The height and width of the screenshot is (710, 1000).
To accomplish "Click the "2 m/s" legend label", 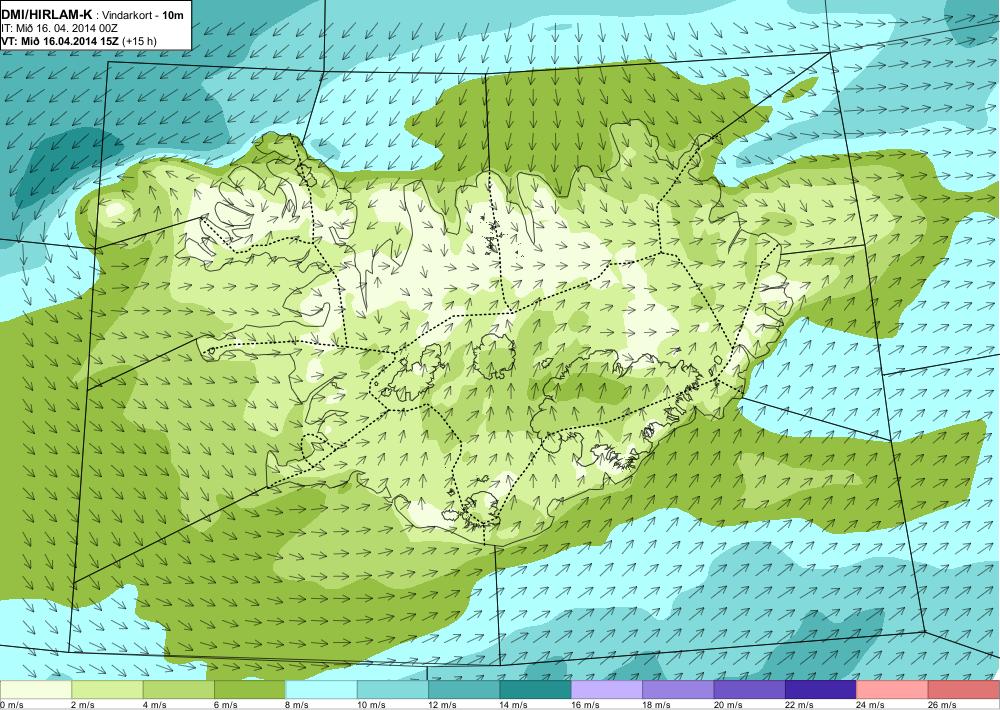I will point(83,705).
